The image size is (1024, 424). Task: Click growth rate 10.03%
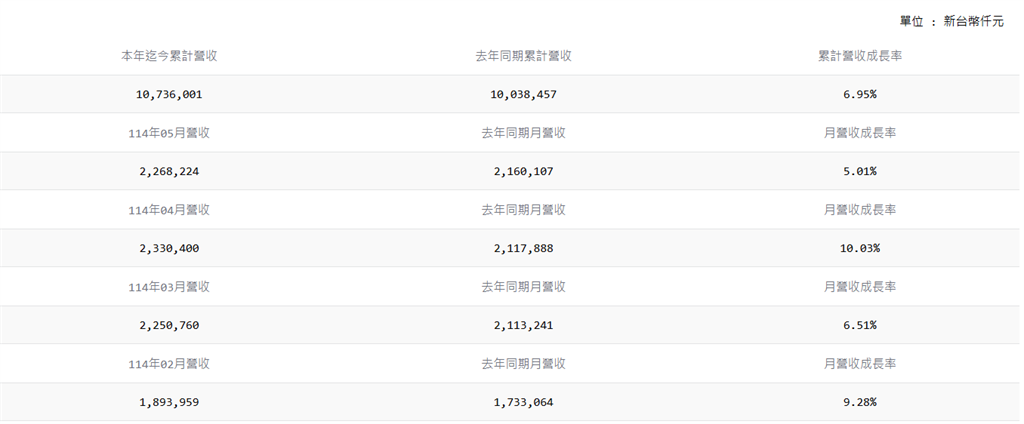point(860,249)
